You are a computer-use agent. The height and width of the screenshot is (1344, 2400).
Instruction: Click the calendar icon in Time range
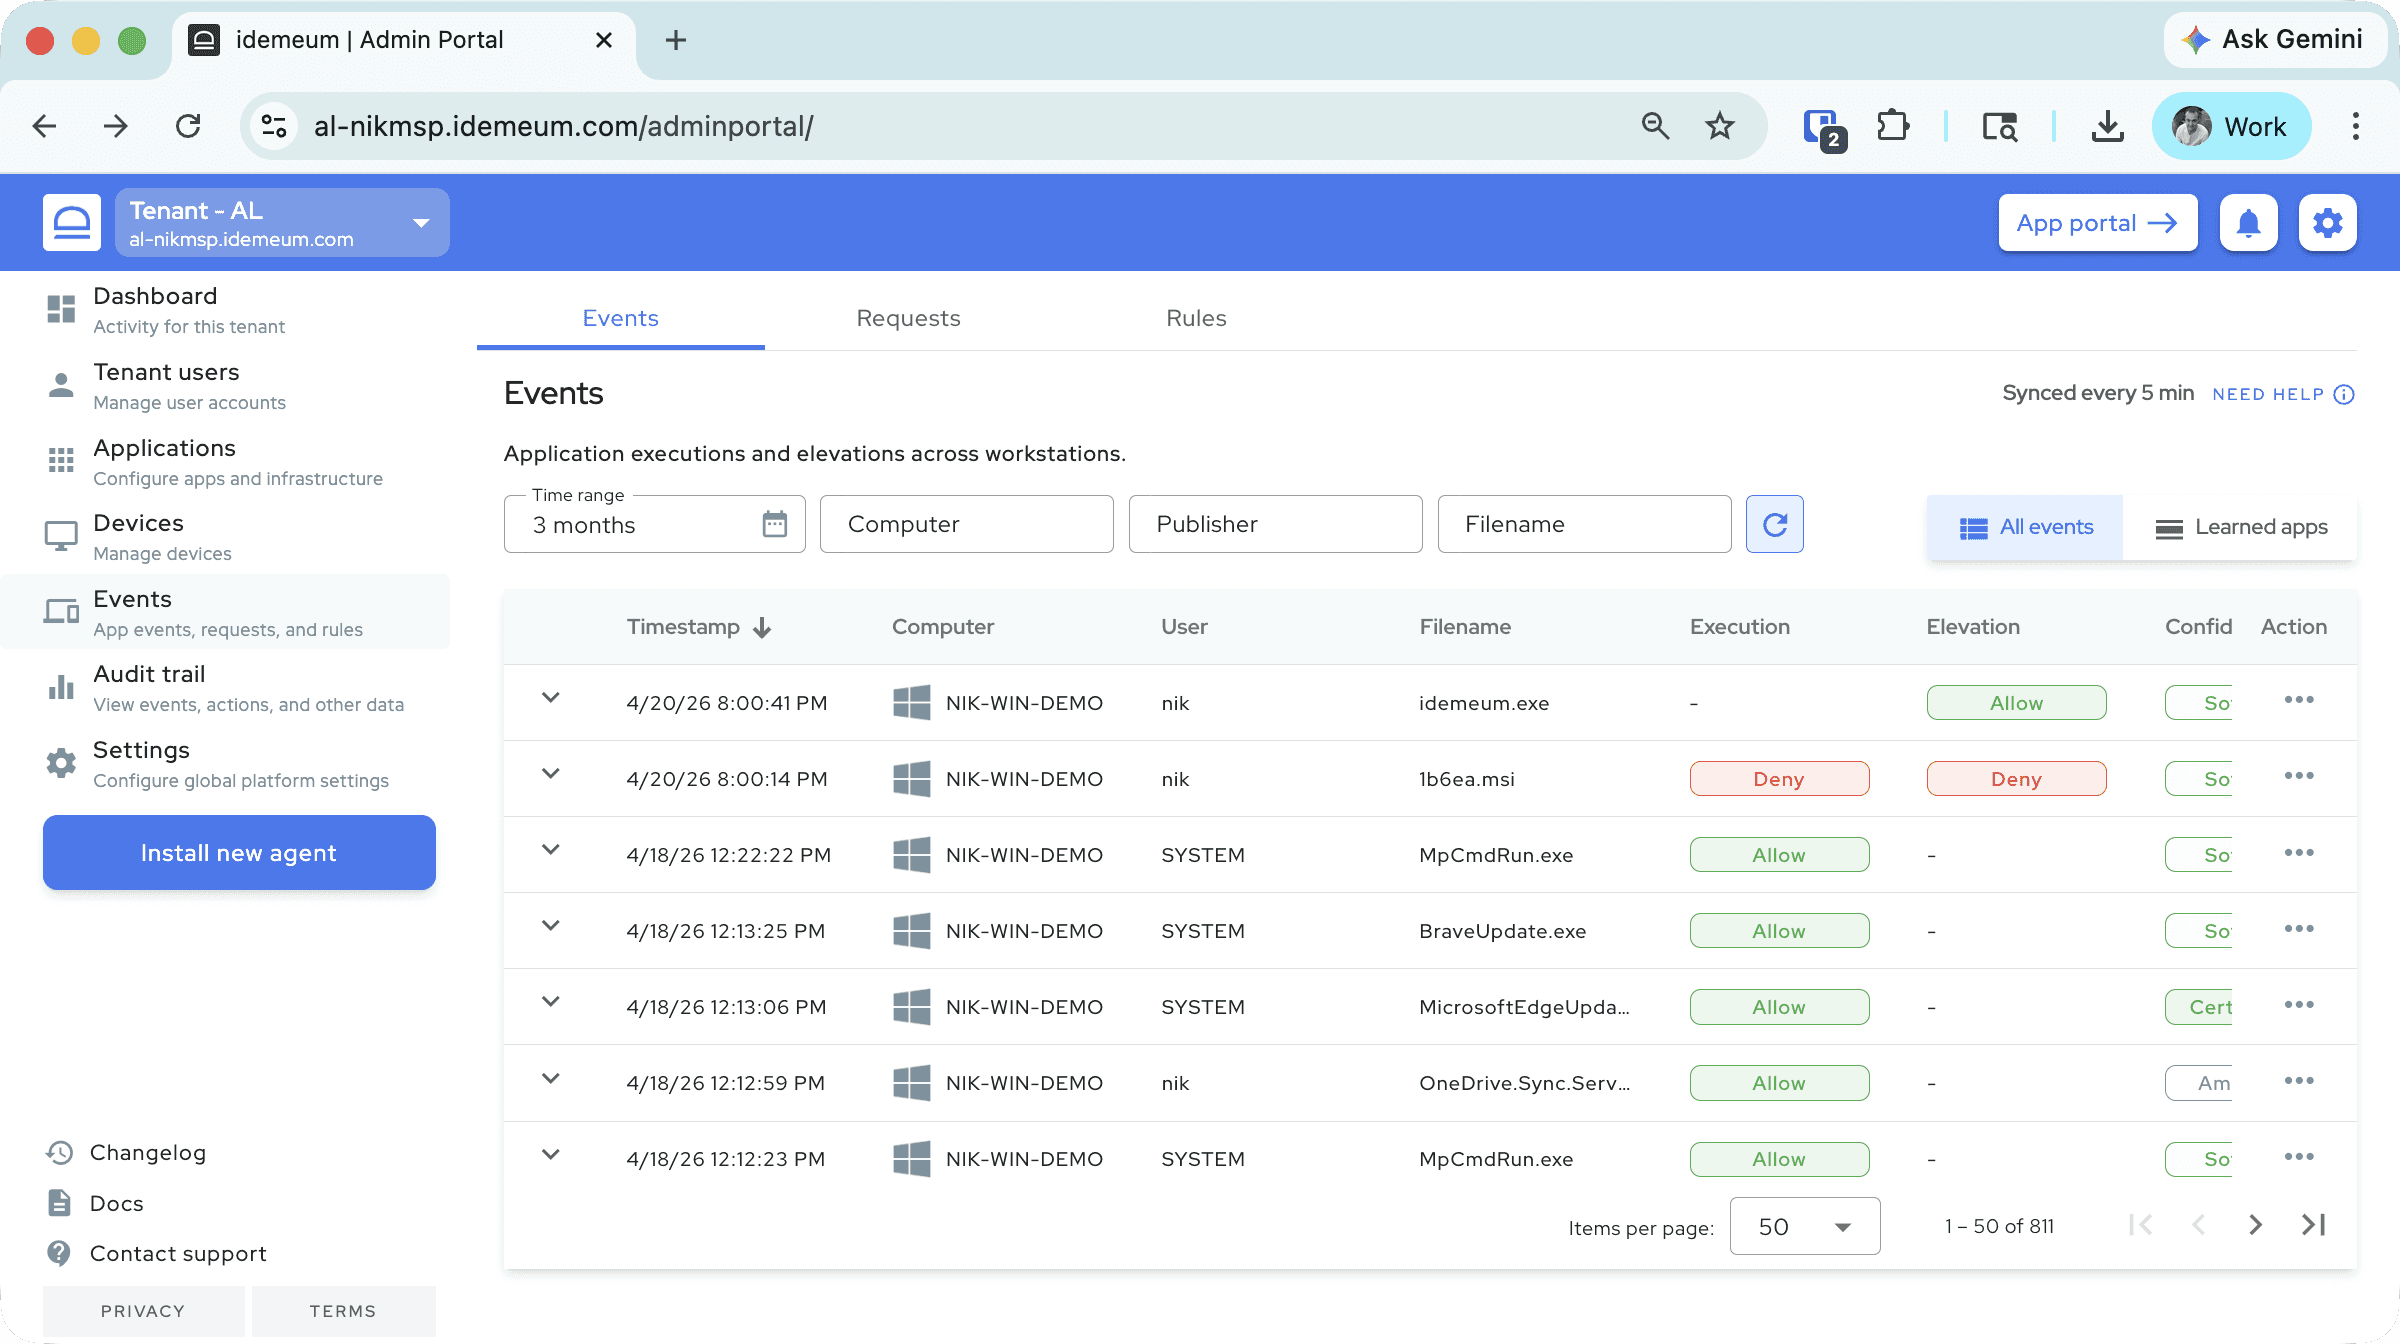click(775, 524)
